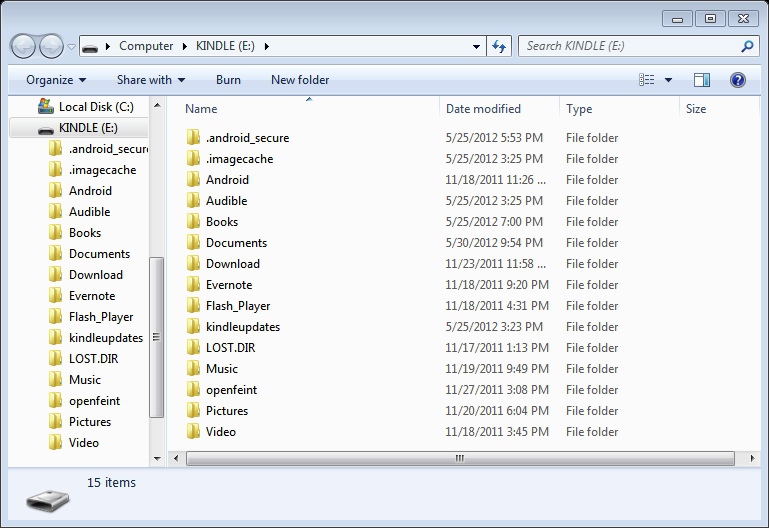Click the Back navigation arrow button

pyautogui.click(x=23, y=46)
